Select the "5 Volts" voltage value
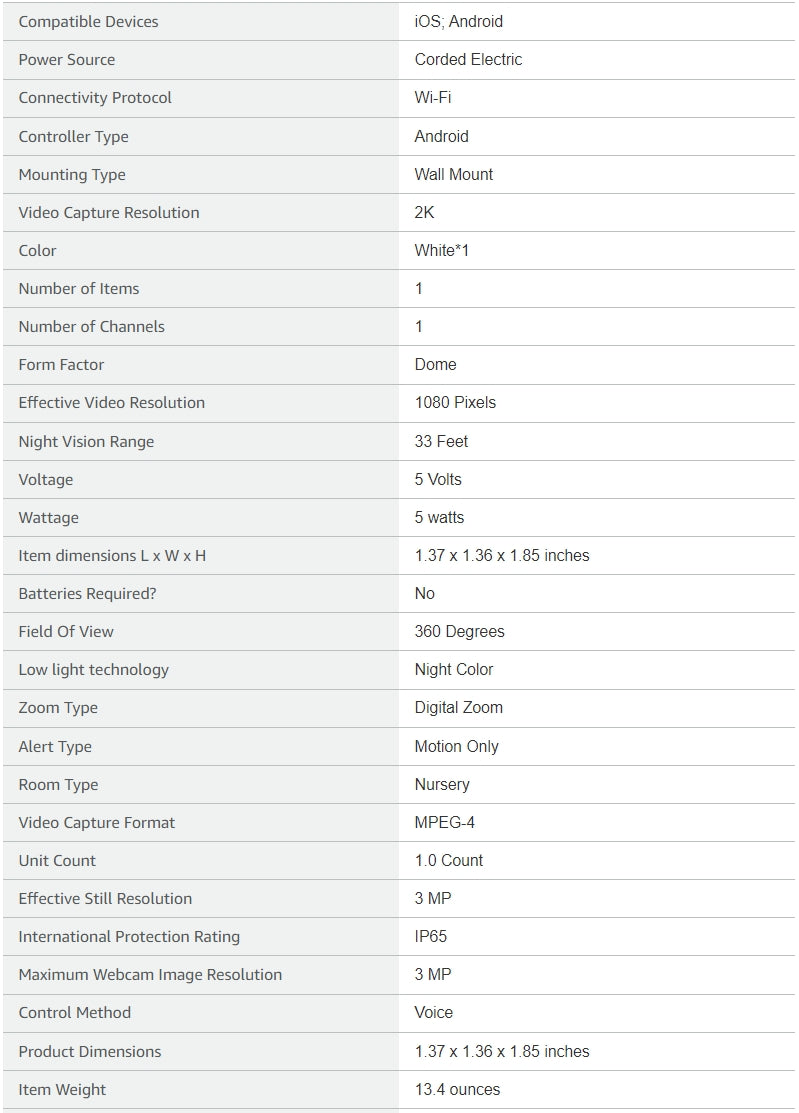 (x=438, y=479)
